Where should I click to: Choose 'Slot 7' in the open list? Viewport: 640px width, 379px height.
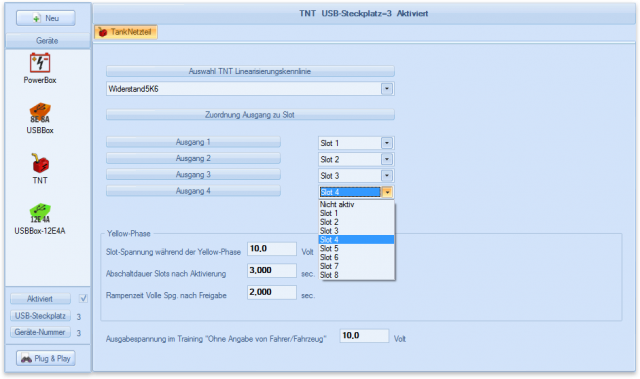pos(356,266)
